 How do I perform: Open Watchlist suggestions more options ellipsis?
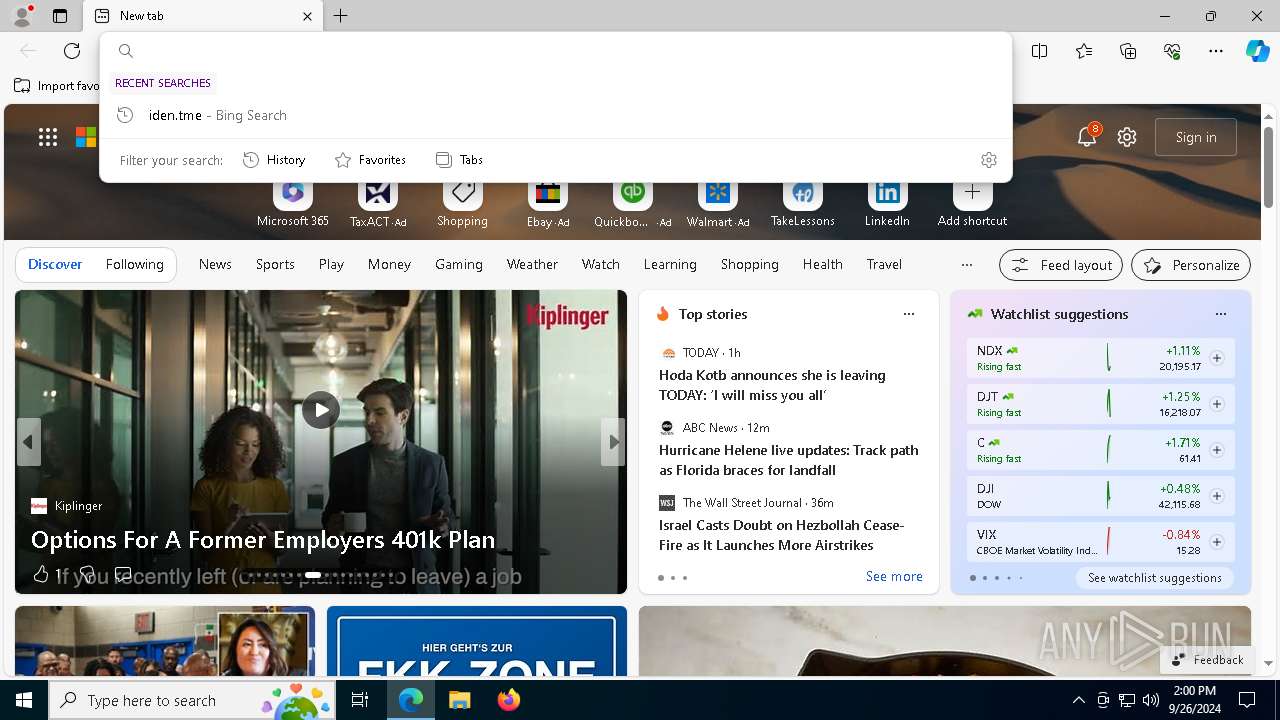(x=1221, y=314)
